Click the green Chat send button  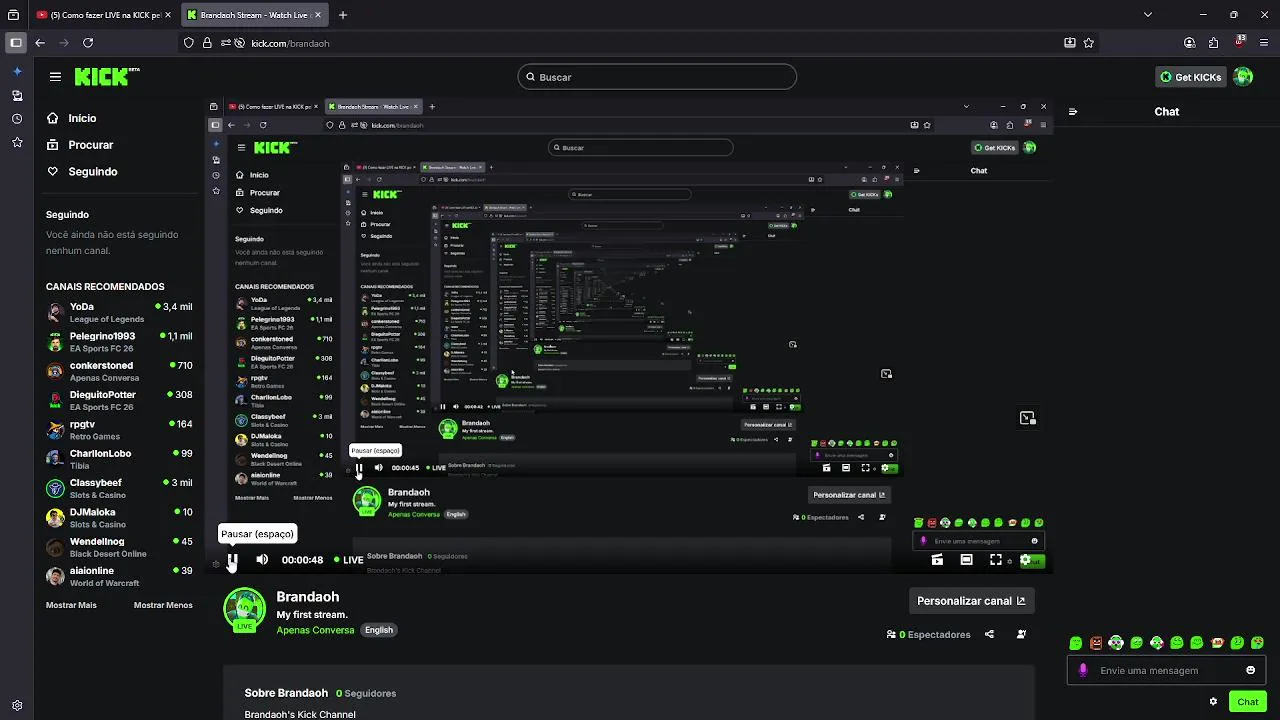click(x=1247, y=702)
